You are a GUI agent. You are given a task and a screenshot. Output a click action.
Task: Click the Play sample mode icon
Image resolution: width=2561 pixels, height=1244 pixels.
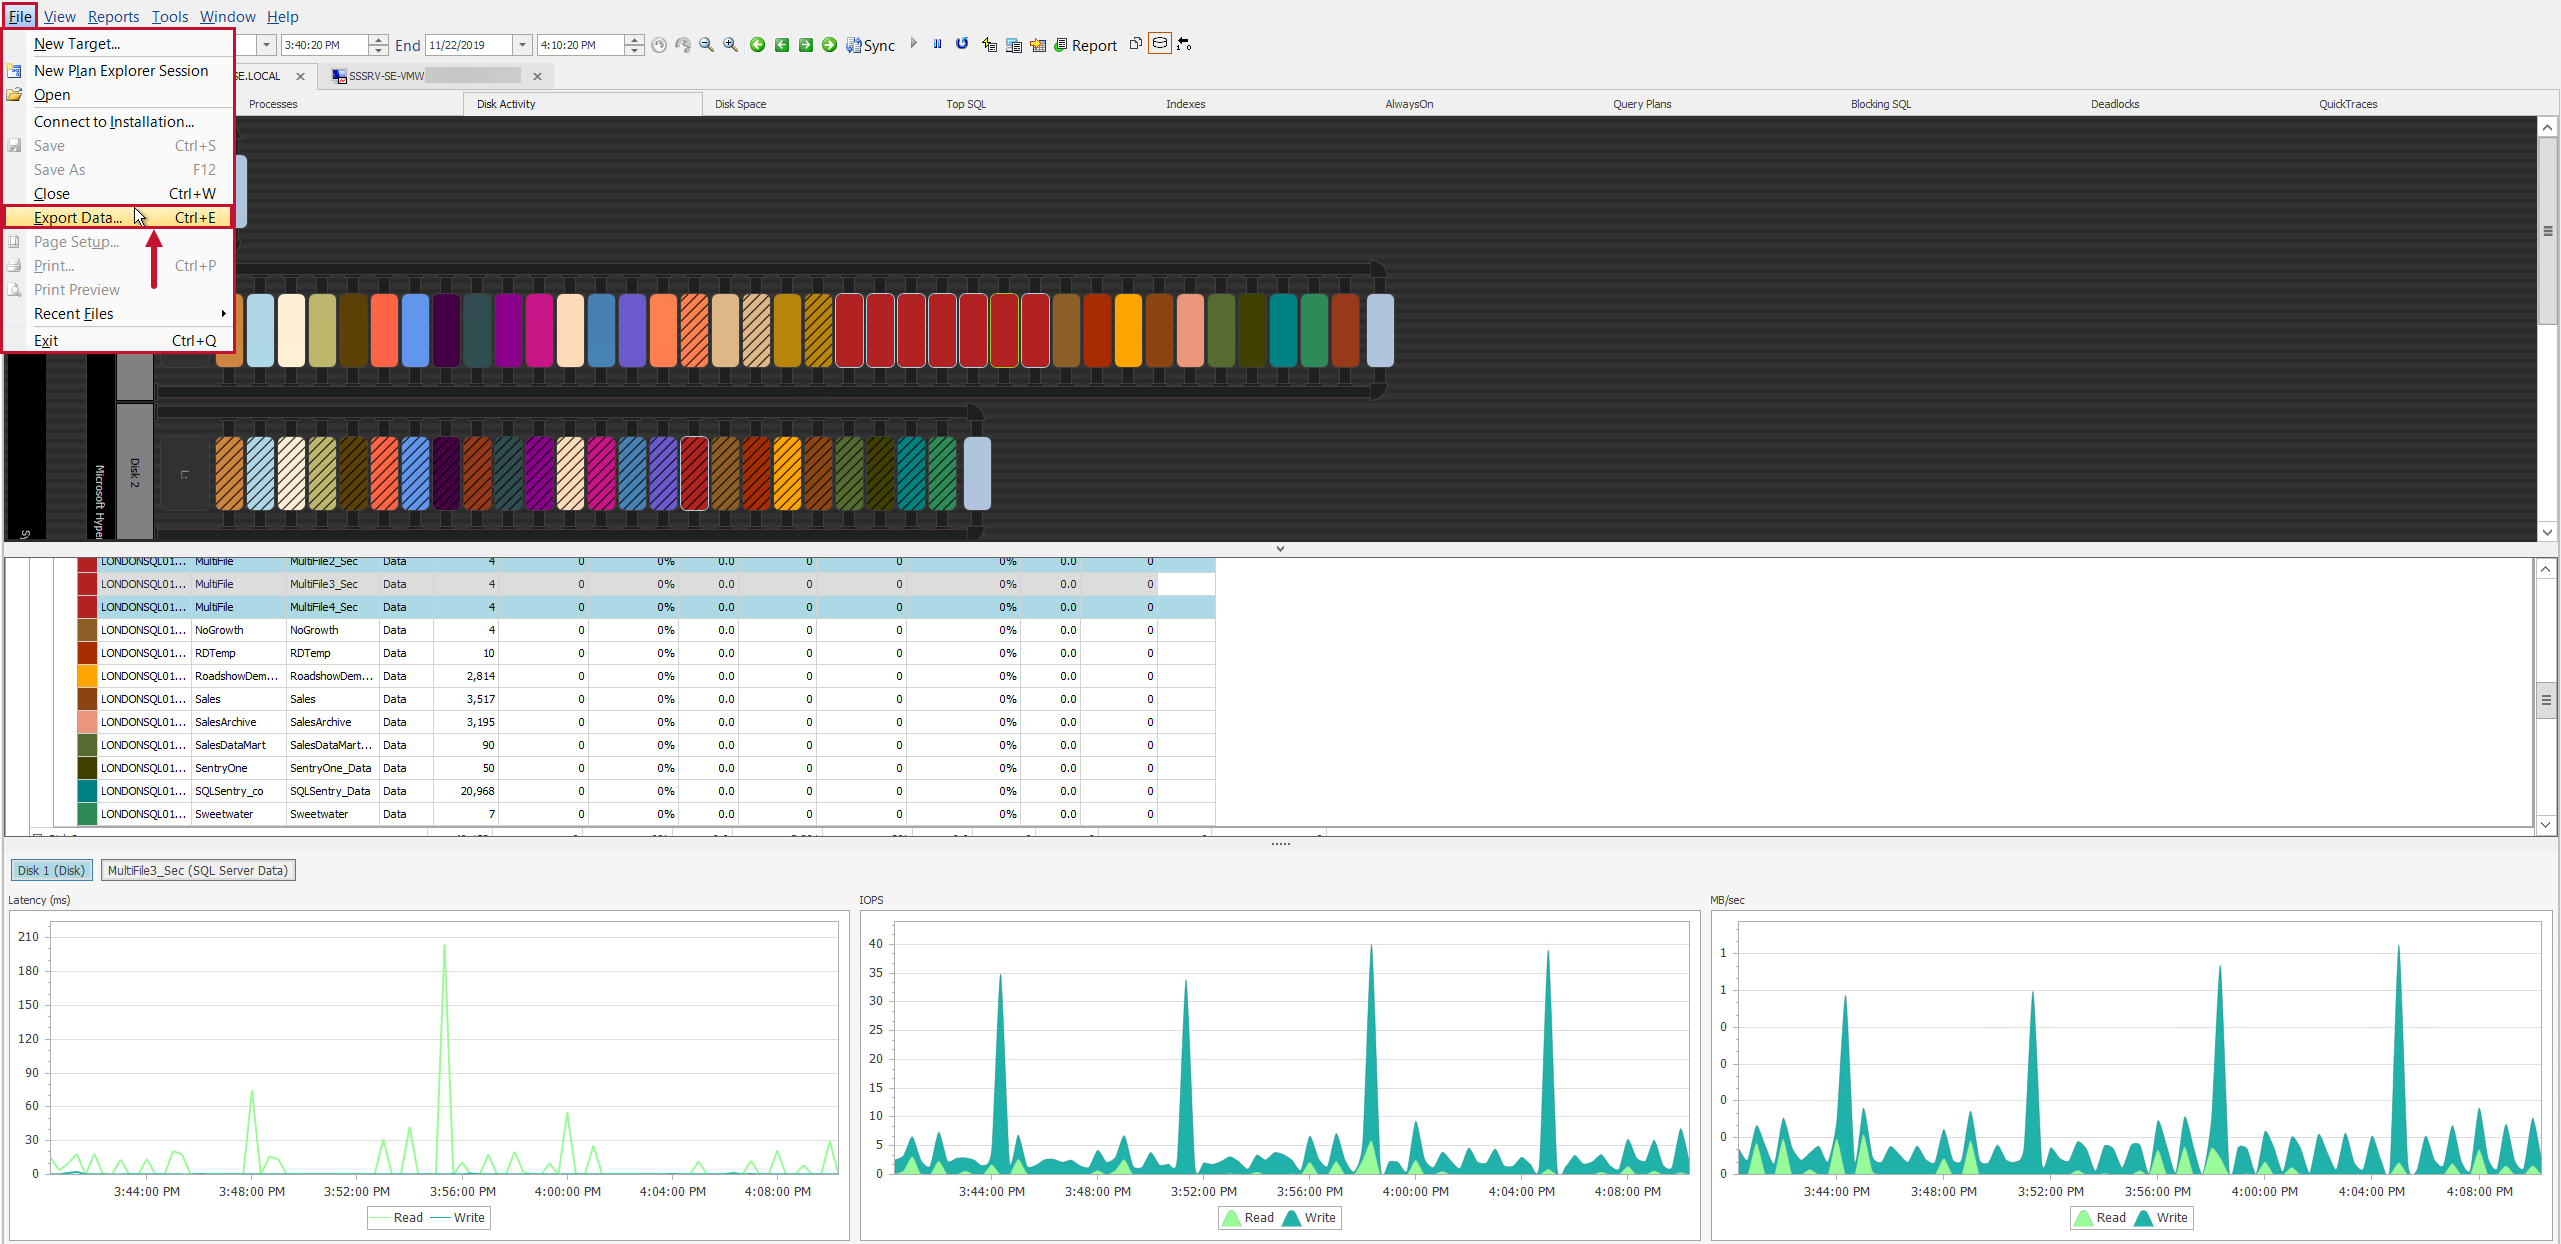[x=913, y=44]
